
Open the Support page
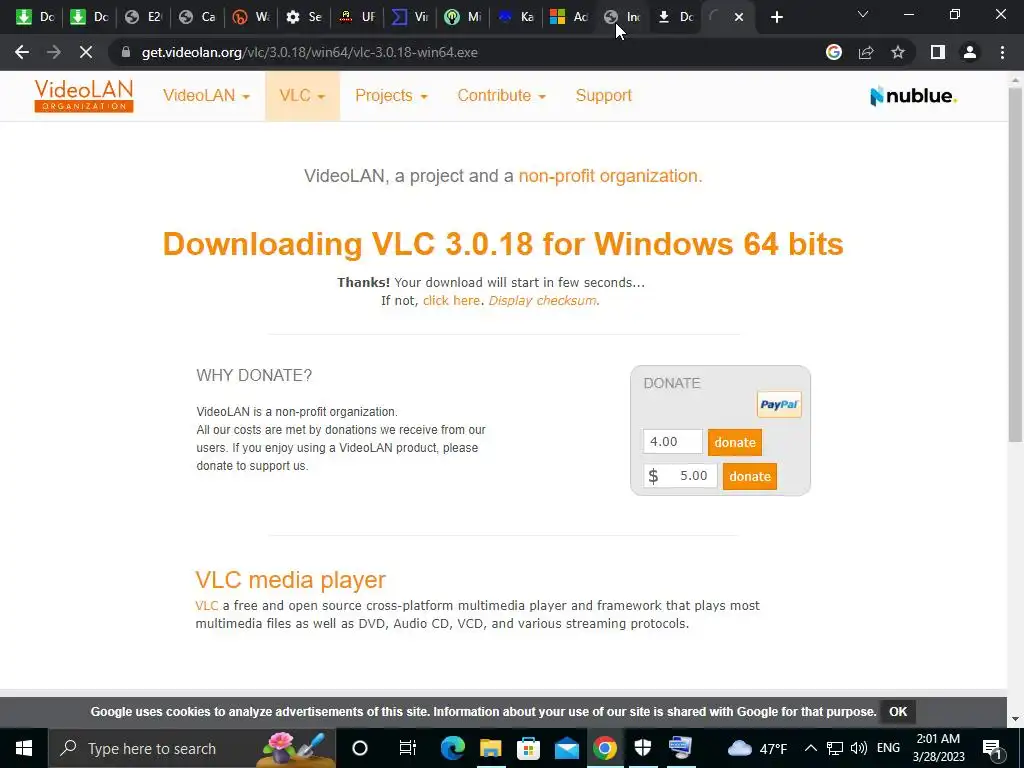point(603,95)
